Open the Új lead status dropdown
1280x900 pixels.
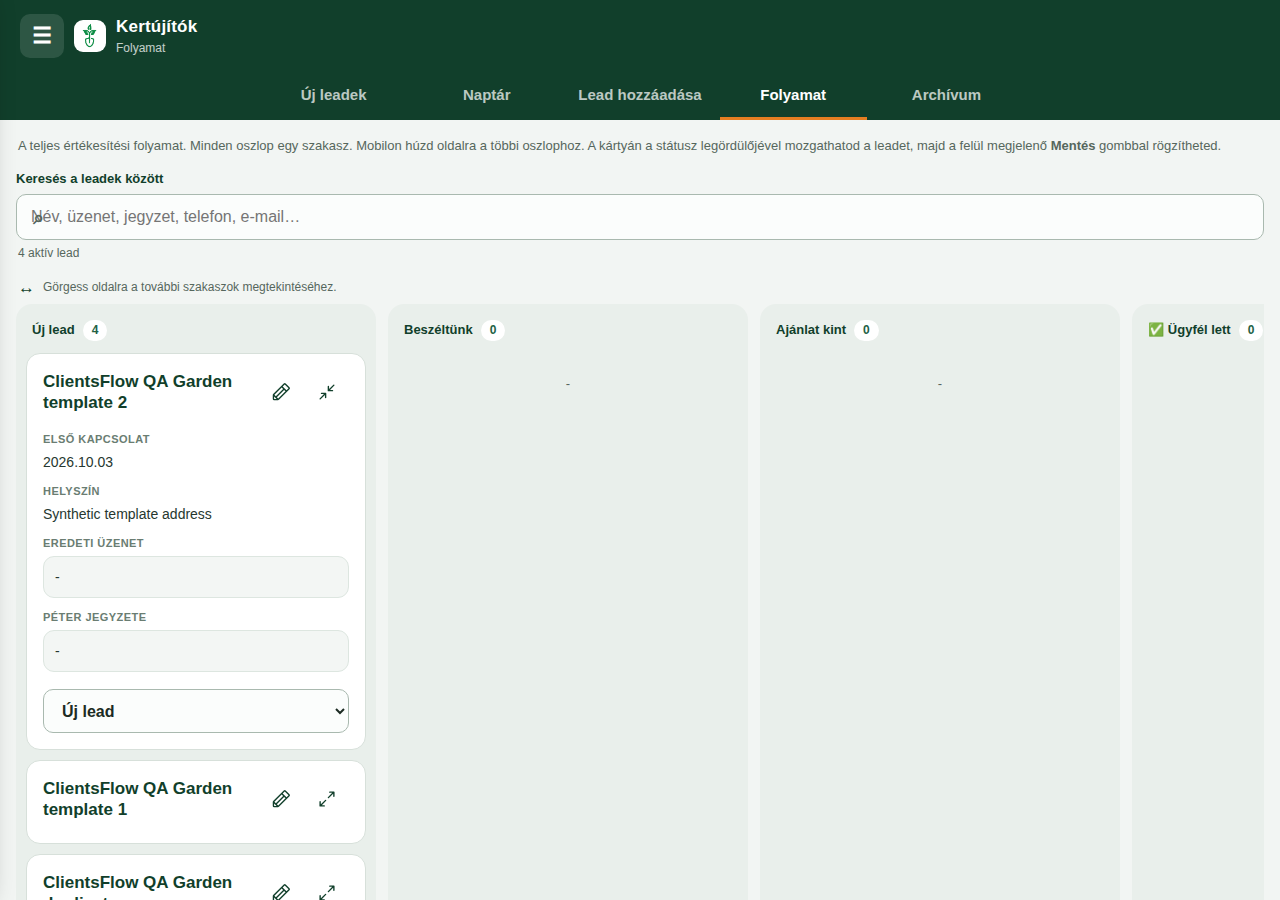(196, 711)
